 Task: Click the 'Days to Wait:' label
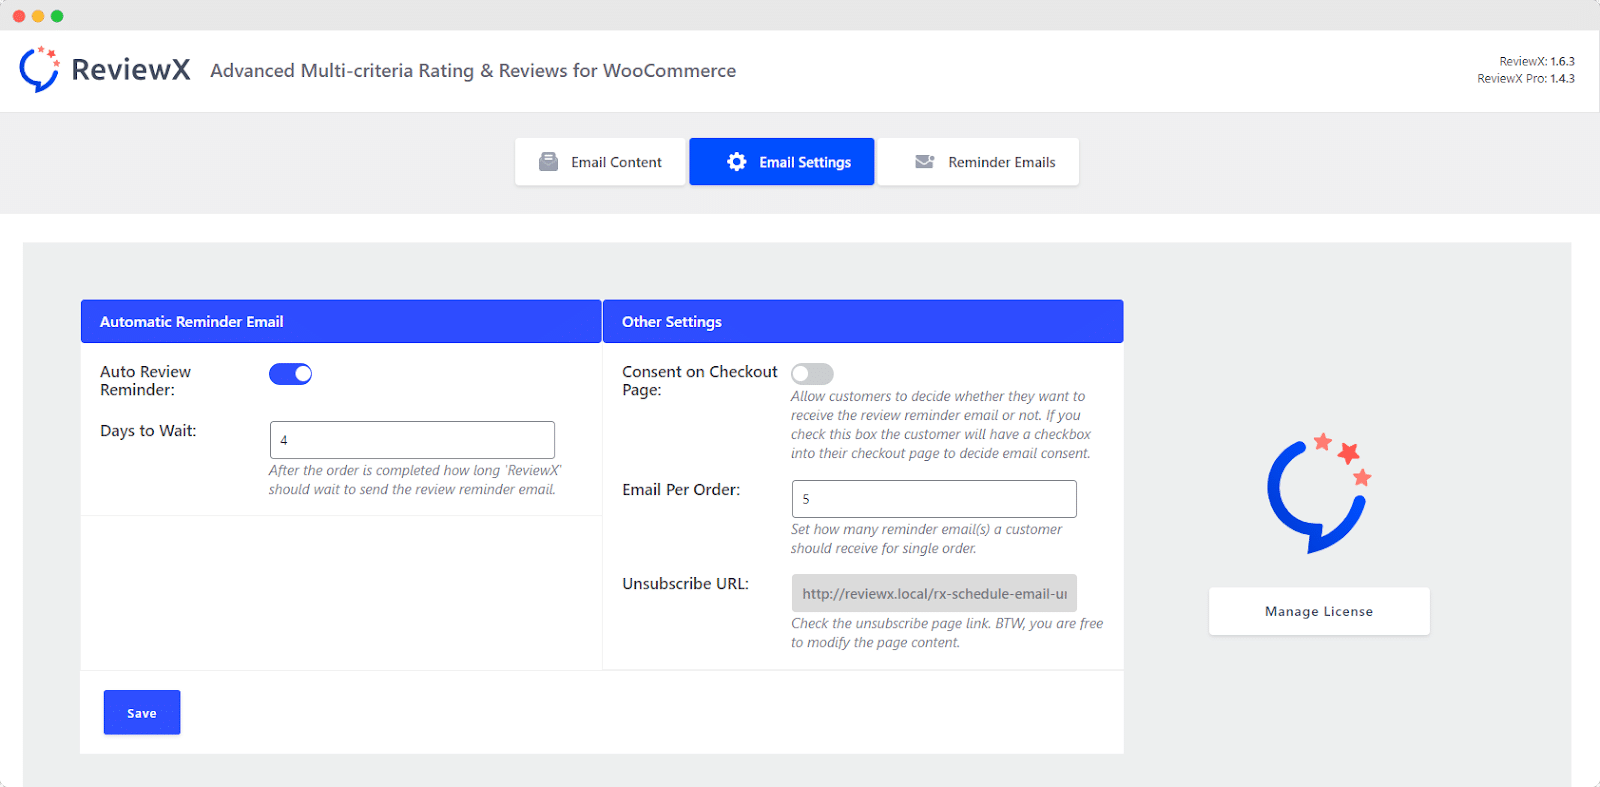pos(148,431)
